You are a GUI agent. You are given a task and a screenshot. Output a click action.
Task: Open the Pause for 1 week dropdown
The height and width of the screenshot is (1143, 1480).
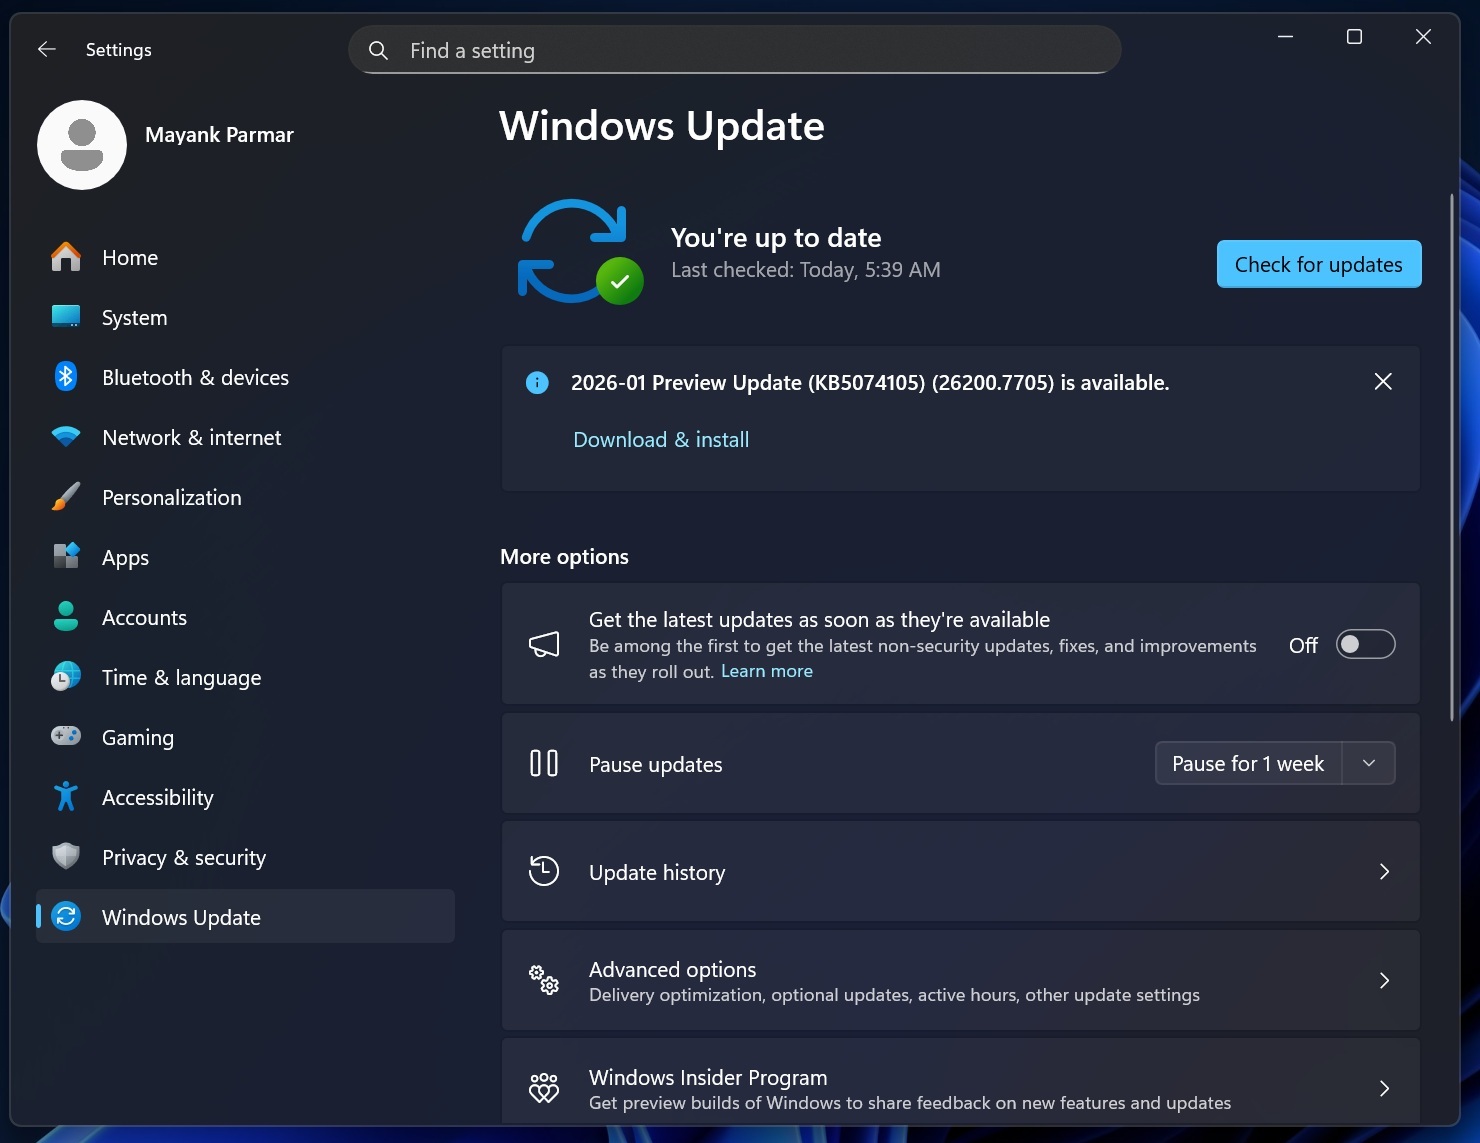tap(1368, 763)
